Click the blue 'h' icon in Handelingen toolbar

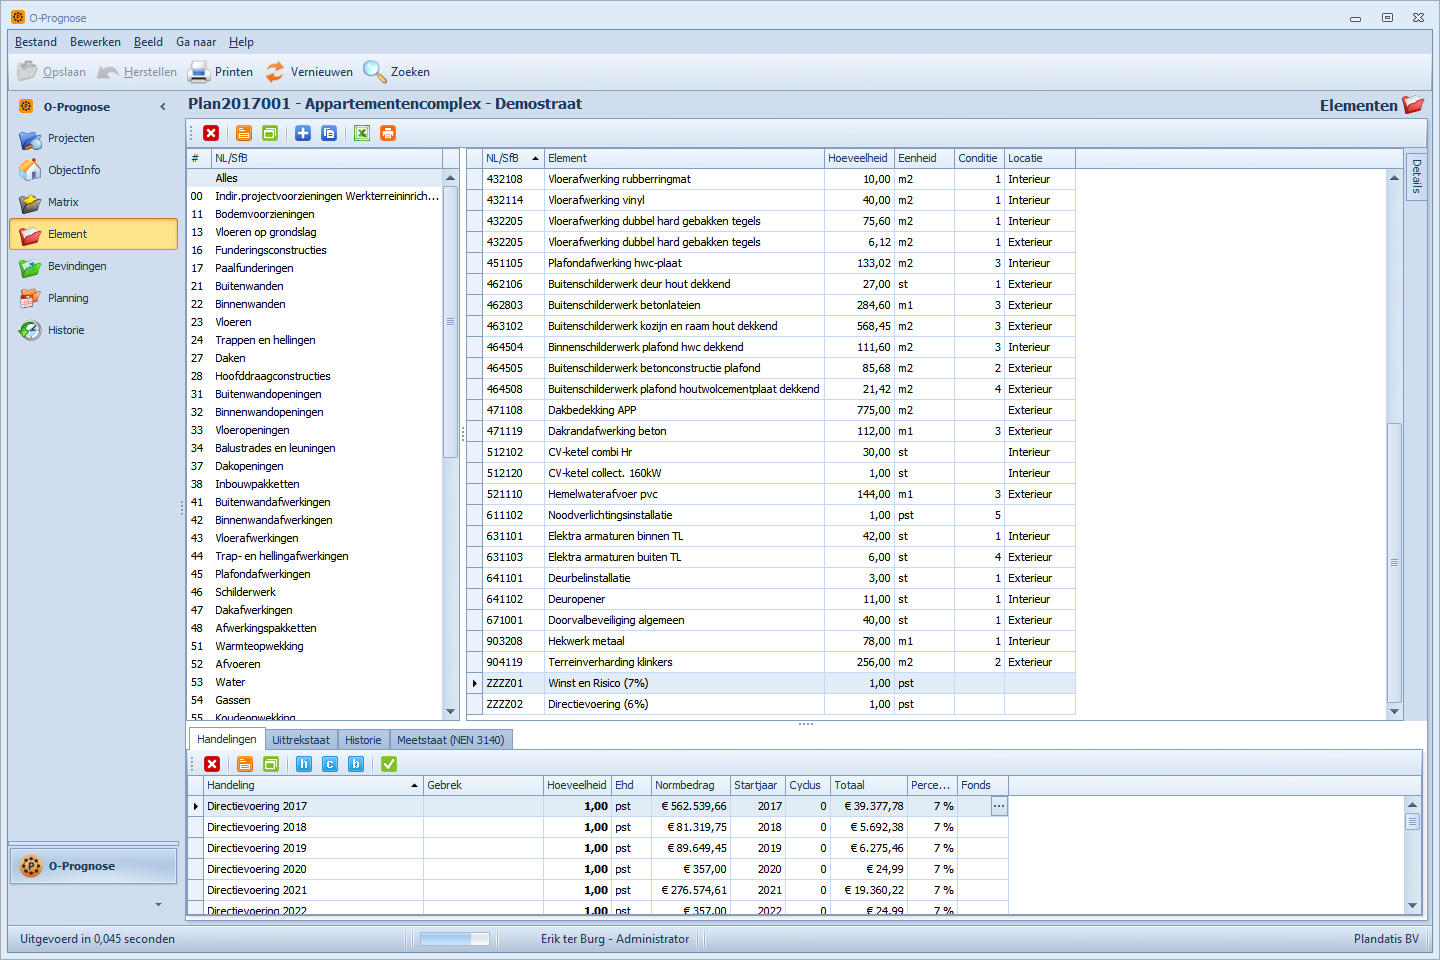click(x=304, y=764)
